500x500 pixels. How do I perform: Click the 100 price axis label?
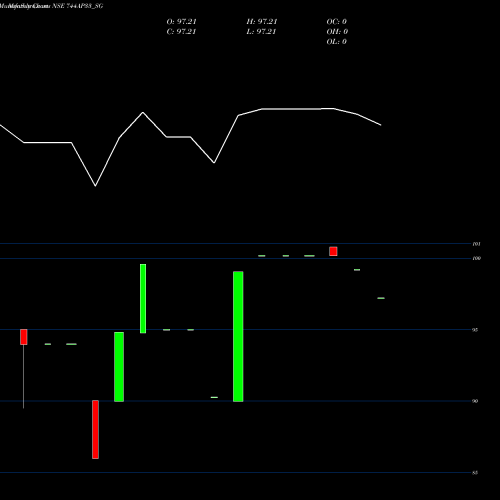tap(477, 258)
